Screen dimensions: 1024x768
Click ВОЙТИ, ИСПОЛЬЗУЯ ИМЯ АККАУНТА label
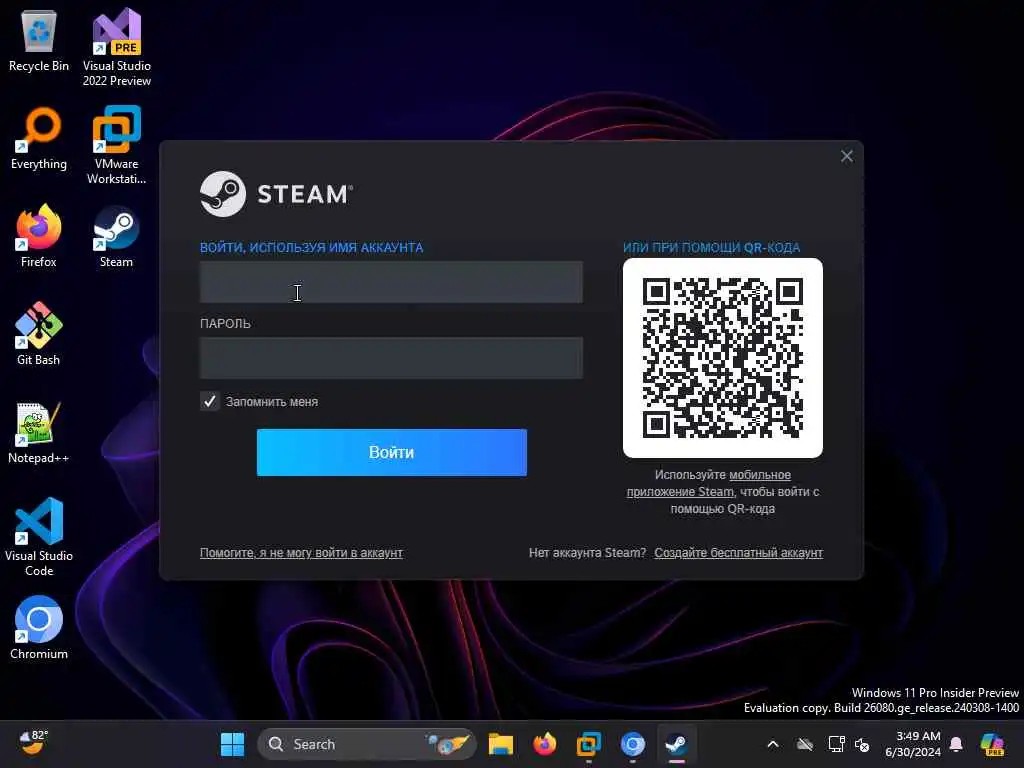[x=312, y=248]
